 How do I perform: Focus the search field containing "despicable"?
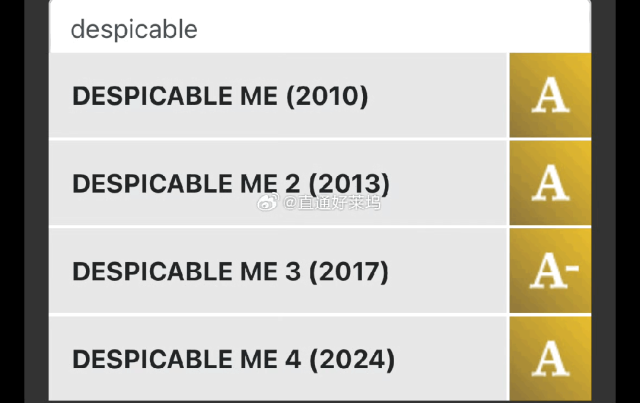point(300,29)
